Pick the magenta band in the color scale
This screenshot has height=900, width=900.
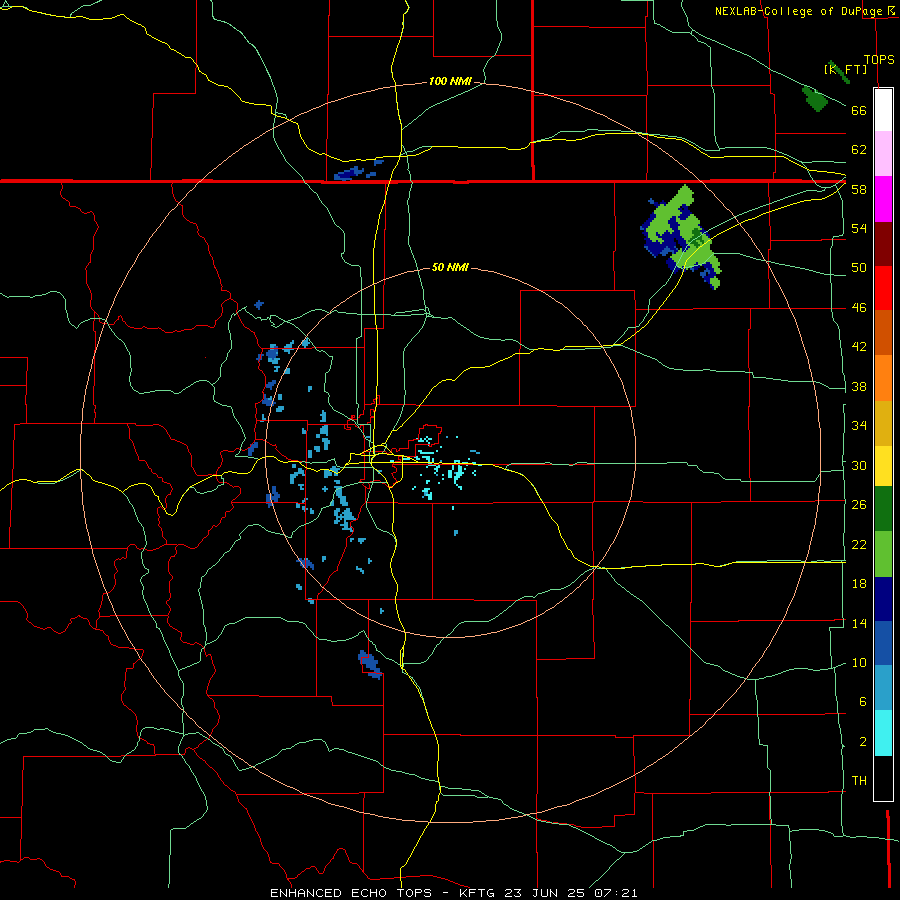click(883, 199)
